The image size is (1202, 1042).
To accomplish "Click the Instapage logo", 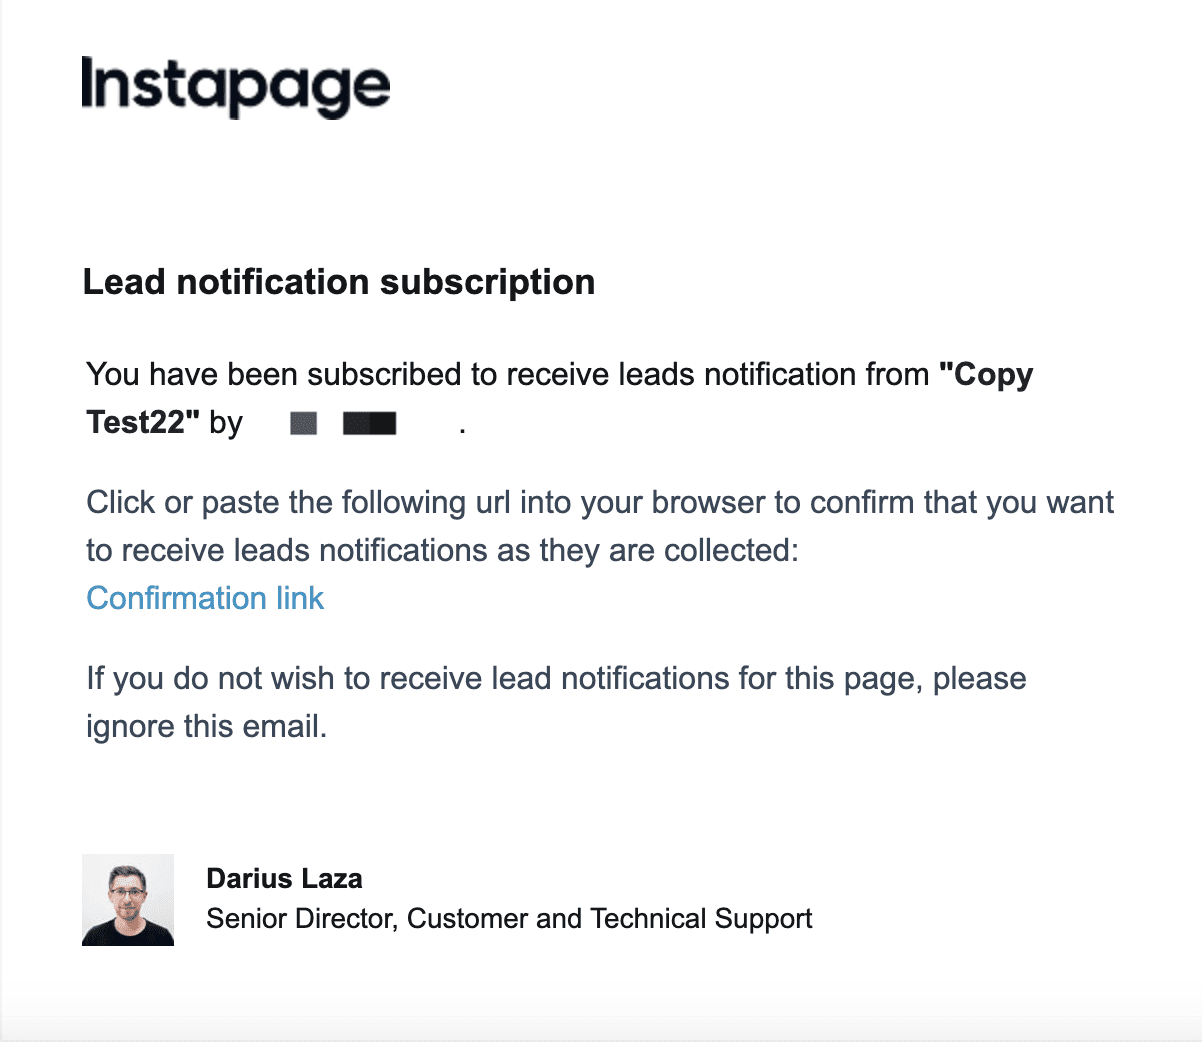I will [235, 87].
